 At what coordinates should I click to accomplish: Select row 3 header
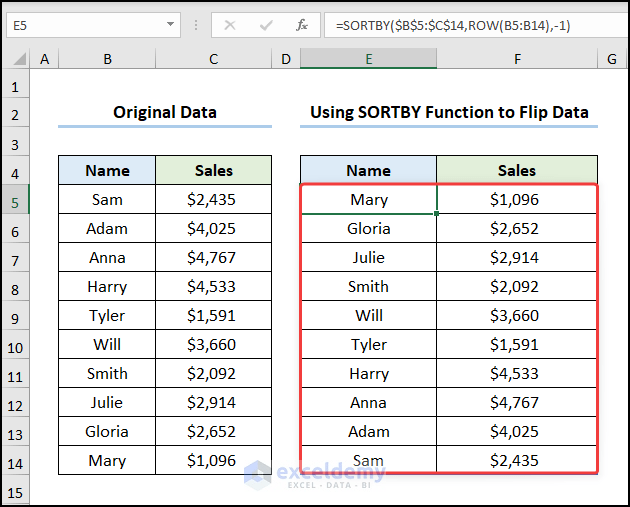[15, 141]
